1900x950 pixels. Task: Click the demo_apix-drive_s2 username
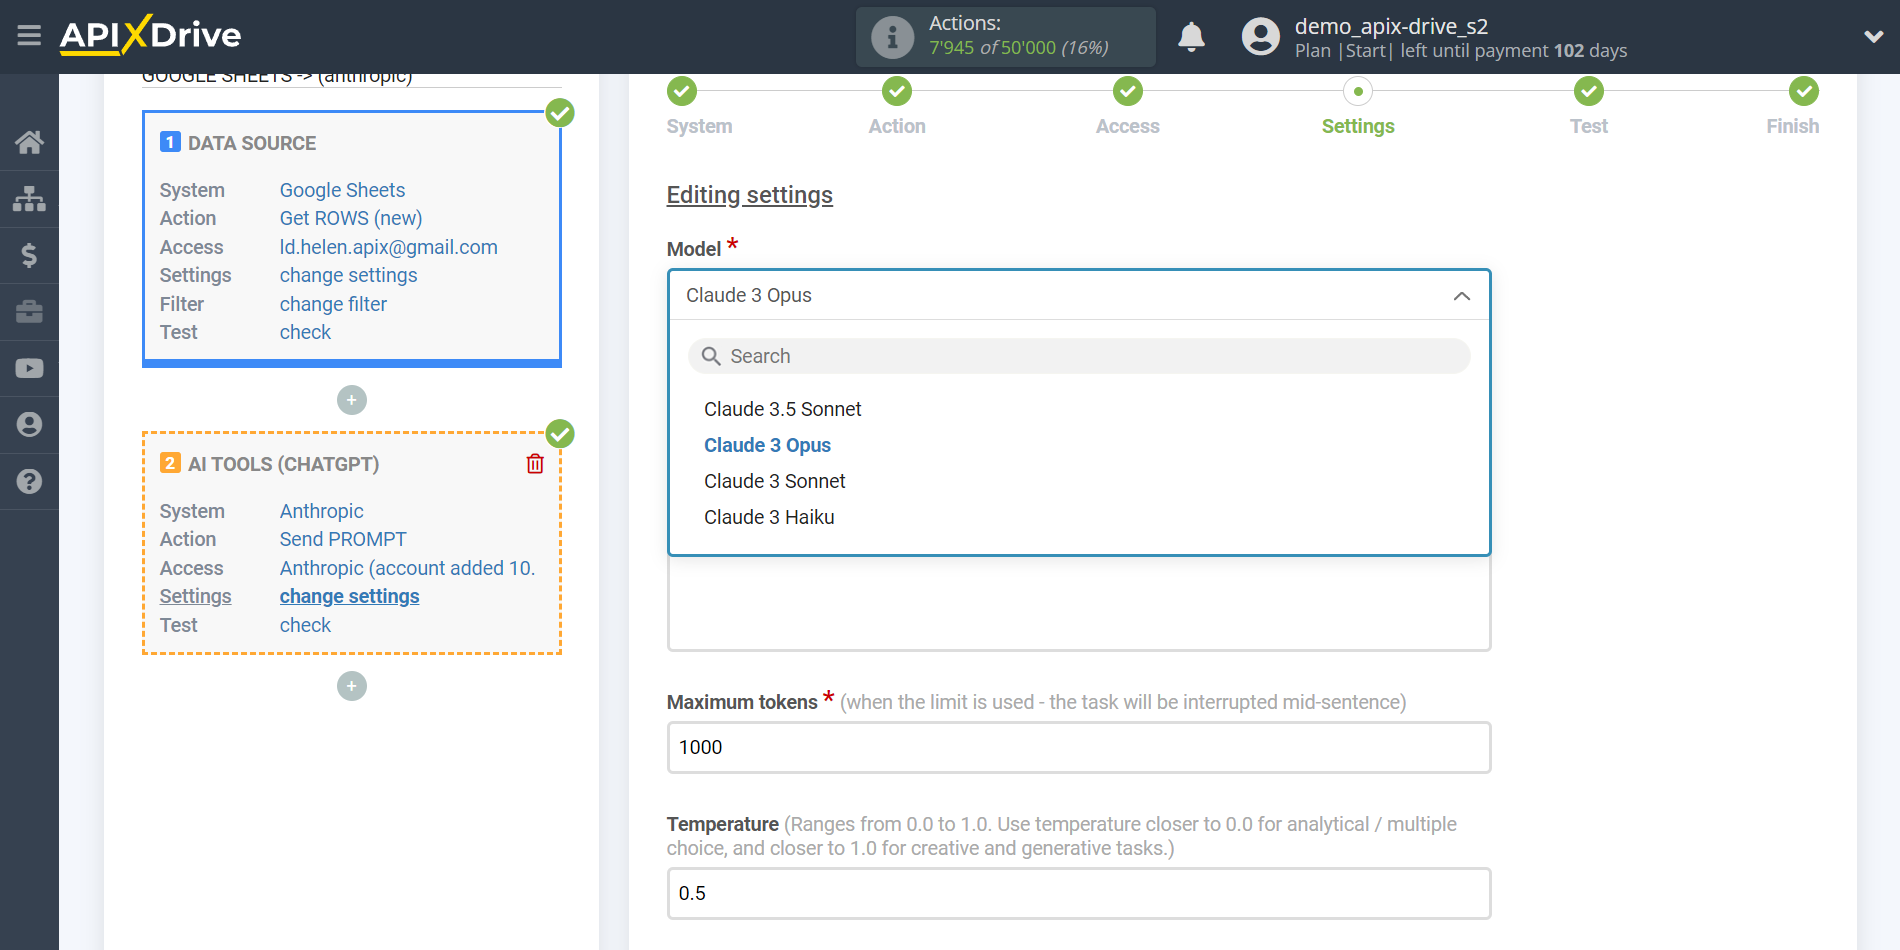(x=1391, y=26)
